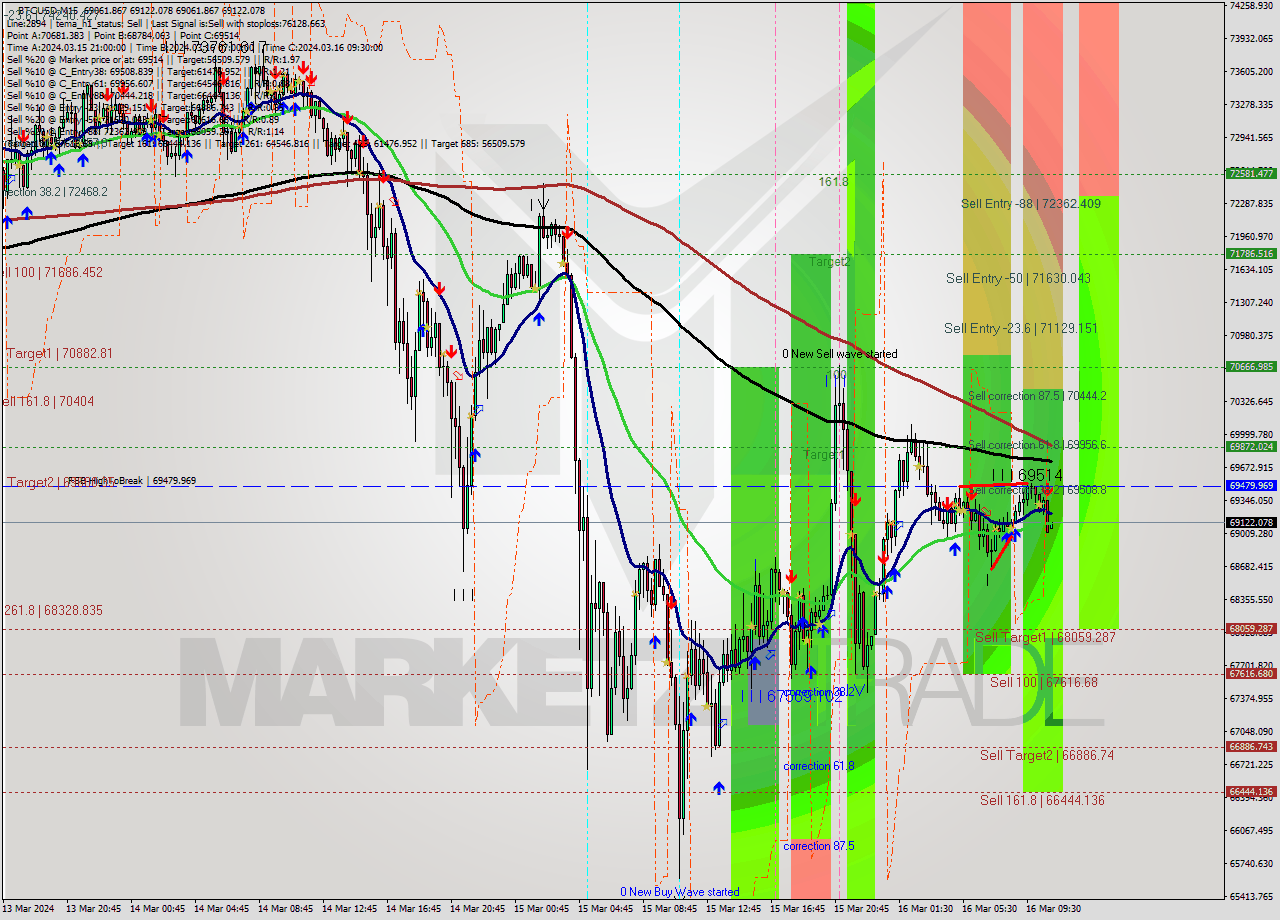The image size is (1280, 920).
Task: Select the 68682.415 price axis value
Action: (x=1251, y=567)
